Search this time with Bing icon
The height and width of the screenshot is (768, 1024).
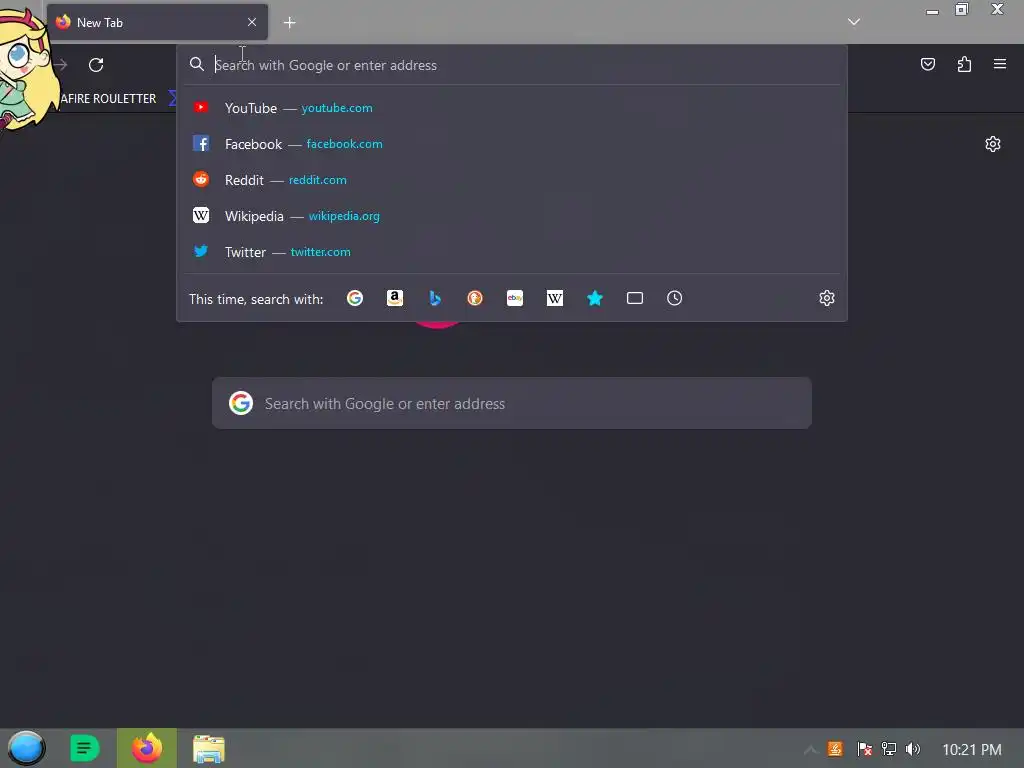pyautogui.click(x=435, y=298)
